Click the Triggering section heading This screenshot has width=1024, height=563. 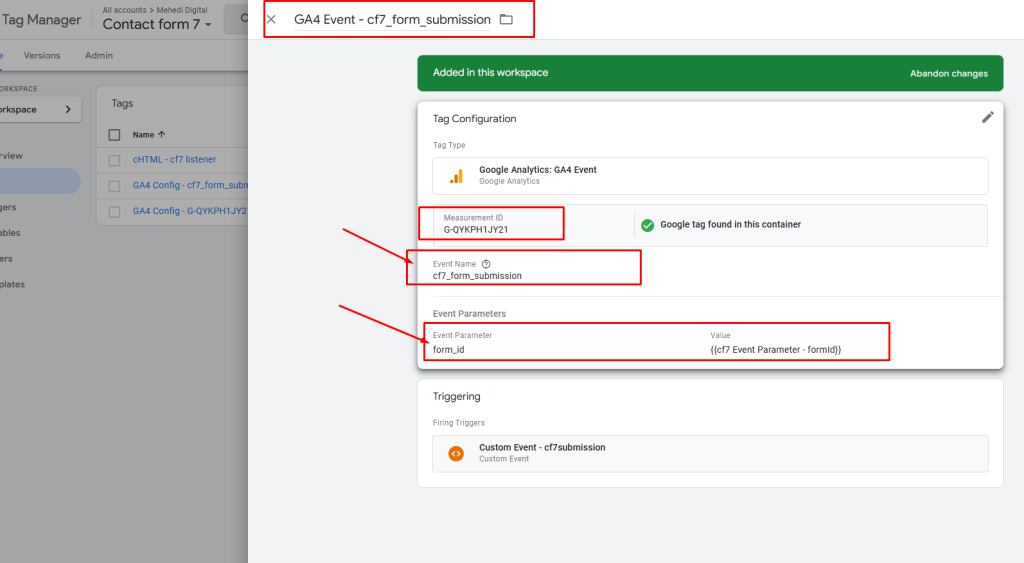[456, 396]
